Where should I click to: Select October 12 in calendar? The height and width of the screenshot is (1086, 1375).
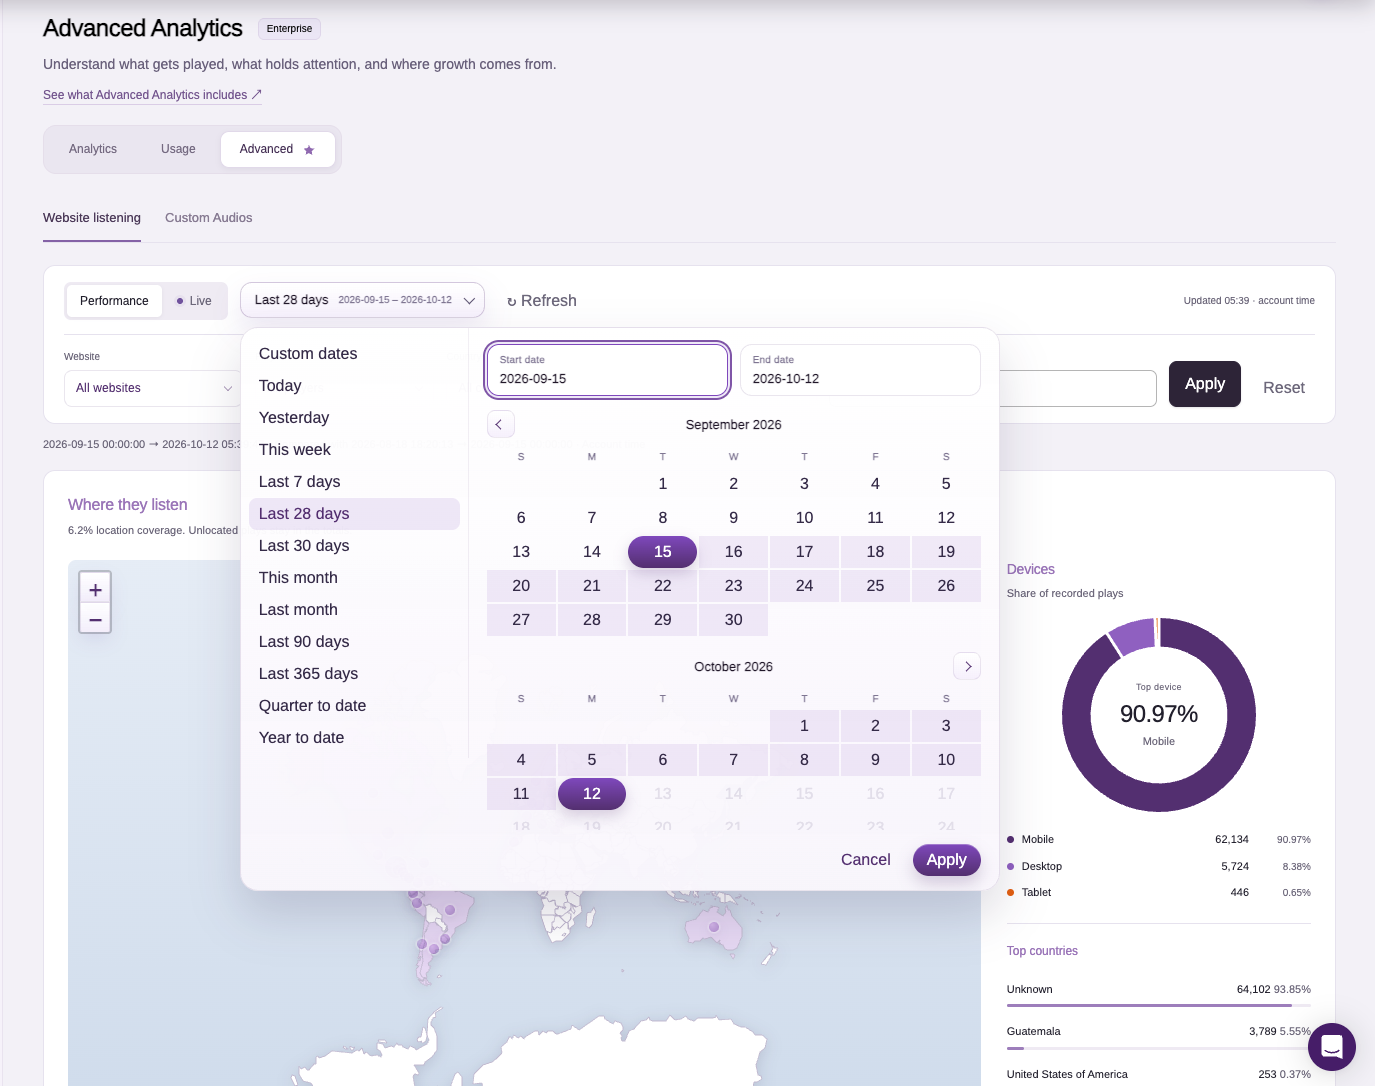[x=592, y=794]
